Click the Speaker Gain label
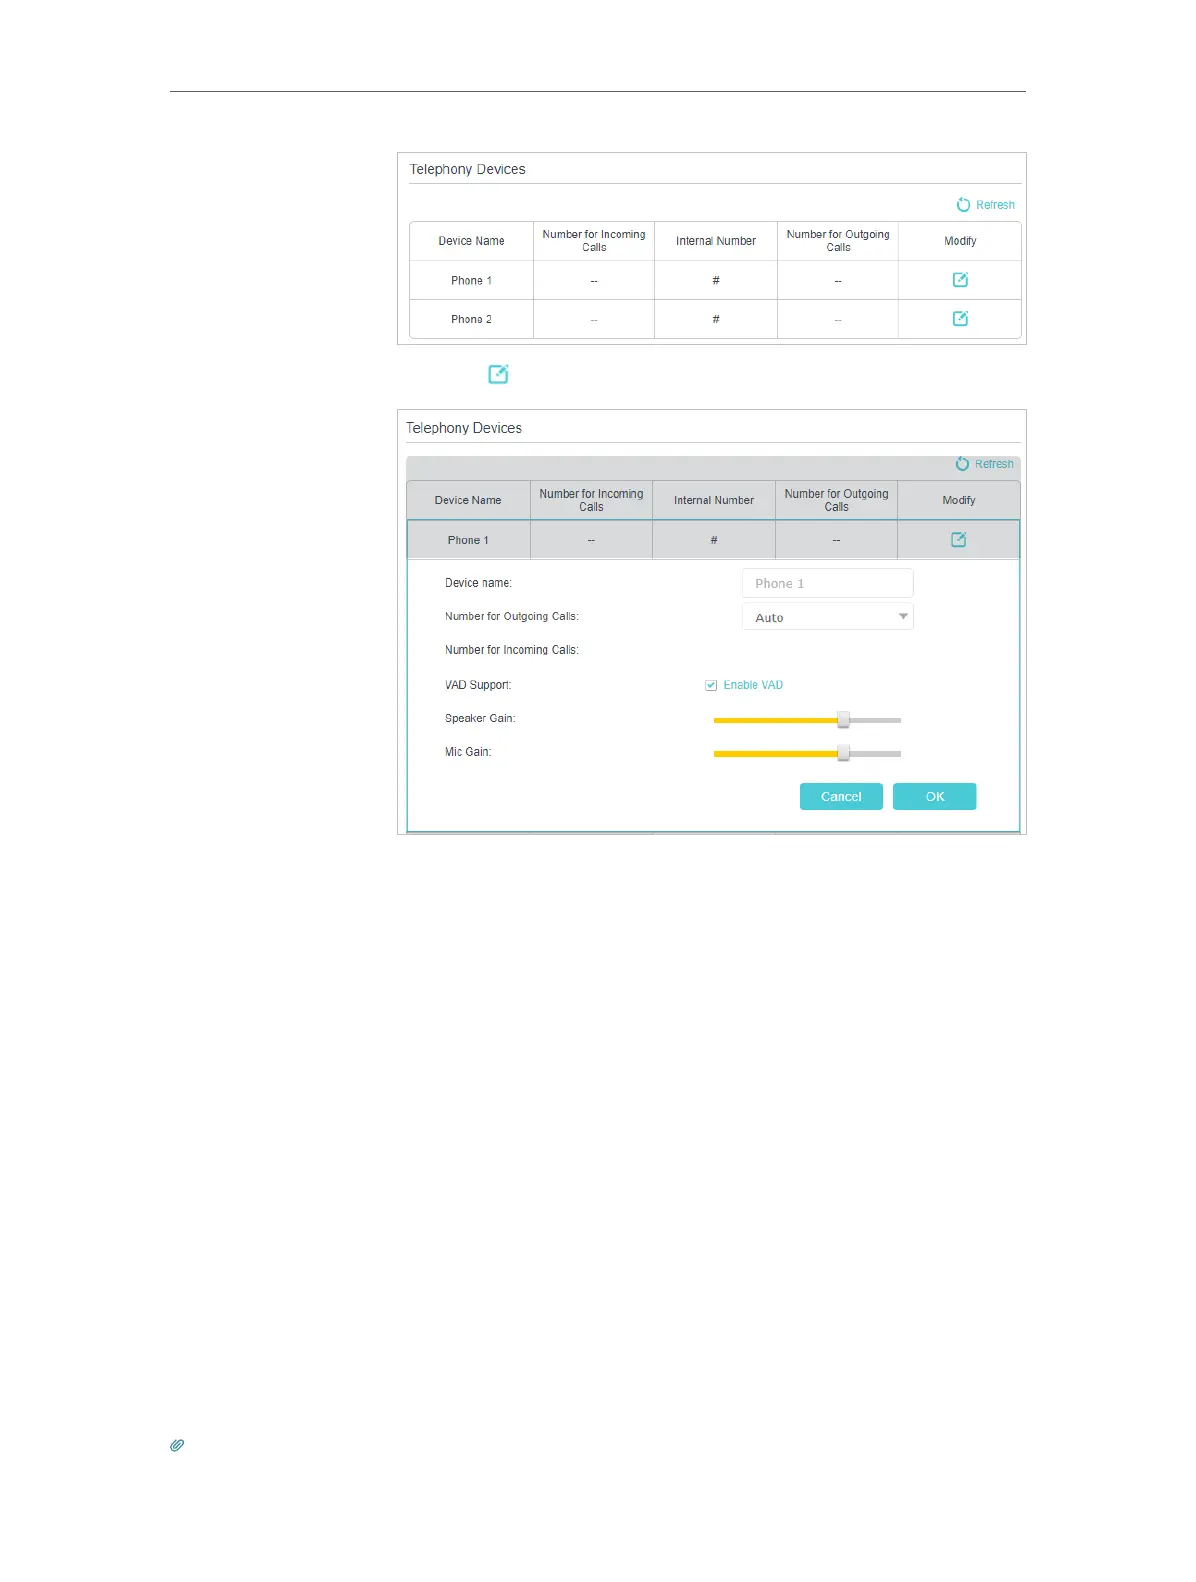1196x1582 pixels. 480,718
